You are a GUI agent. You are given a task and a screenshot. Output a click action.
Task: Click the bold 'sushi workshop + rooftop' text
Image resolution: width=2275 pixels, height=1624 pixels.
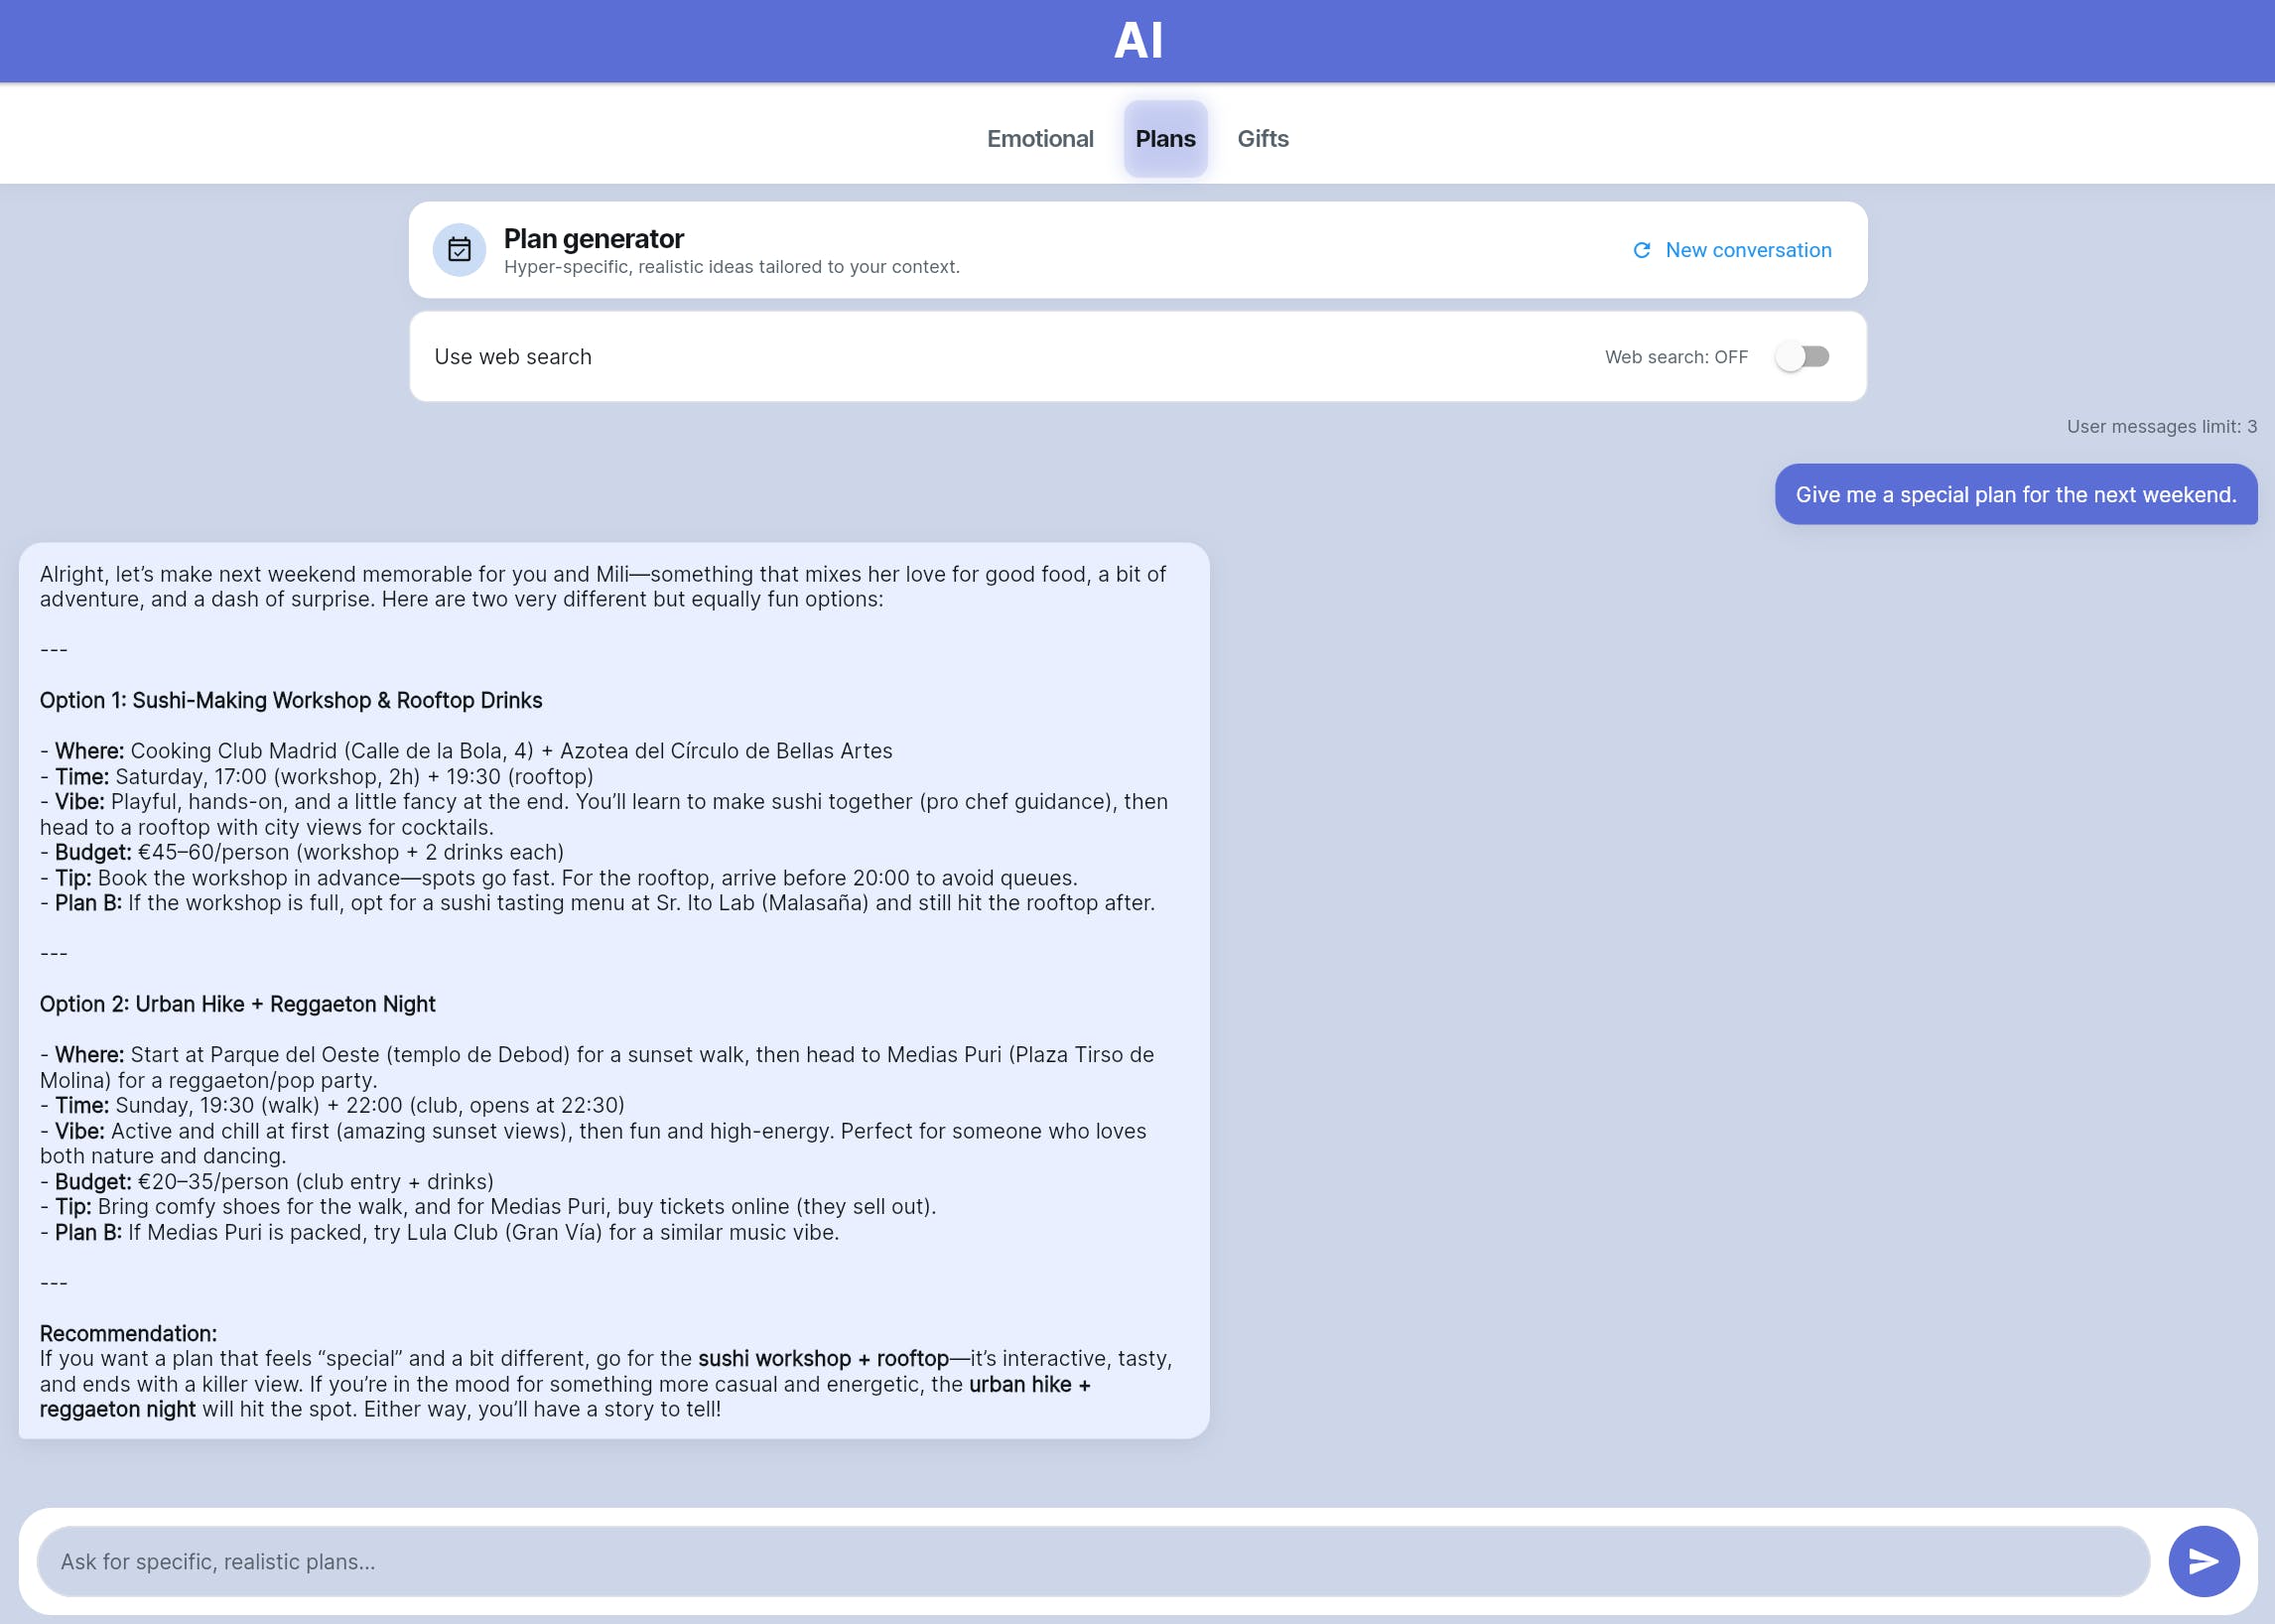tap(823, 1358)
